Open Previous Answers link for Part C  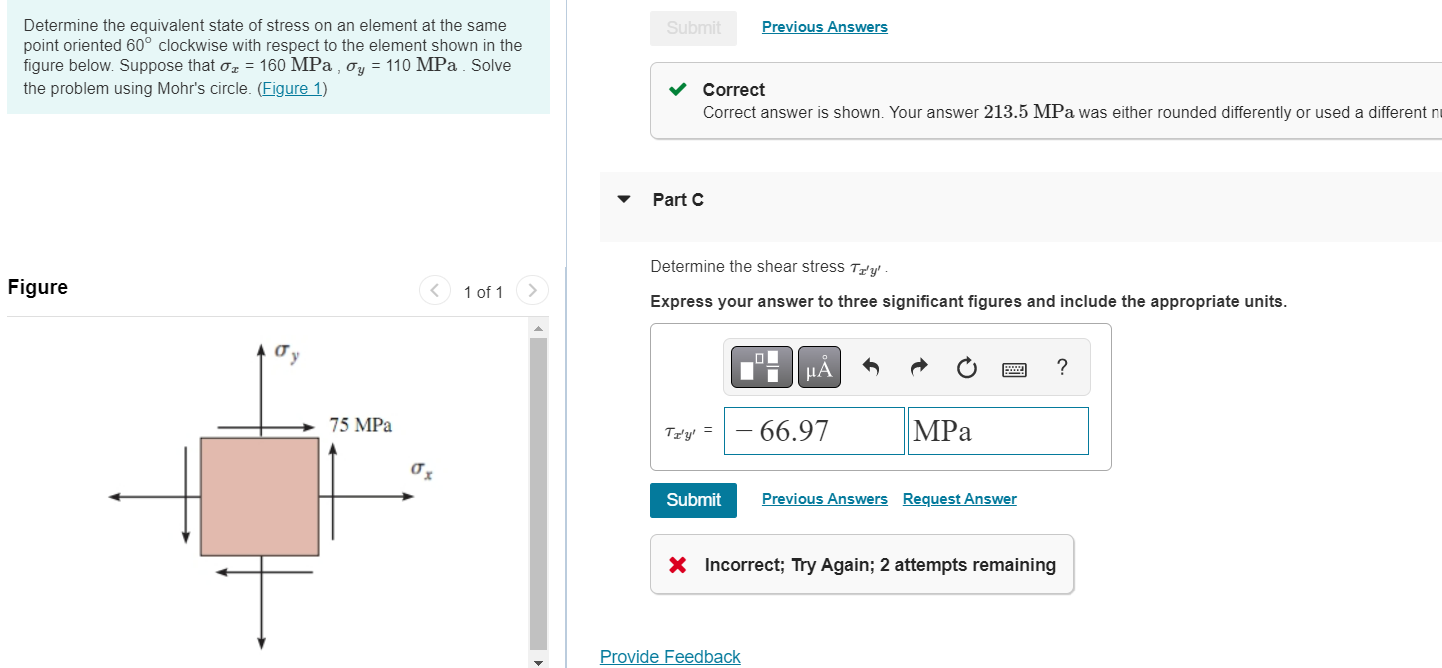(825, 499)
